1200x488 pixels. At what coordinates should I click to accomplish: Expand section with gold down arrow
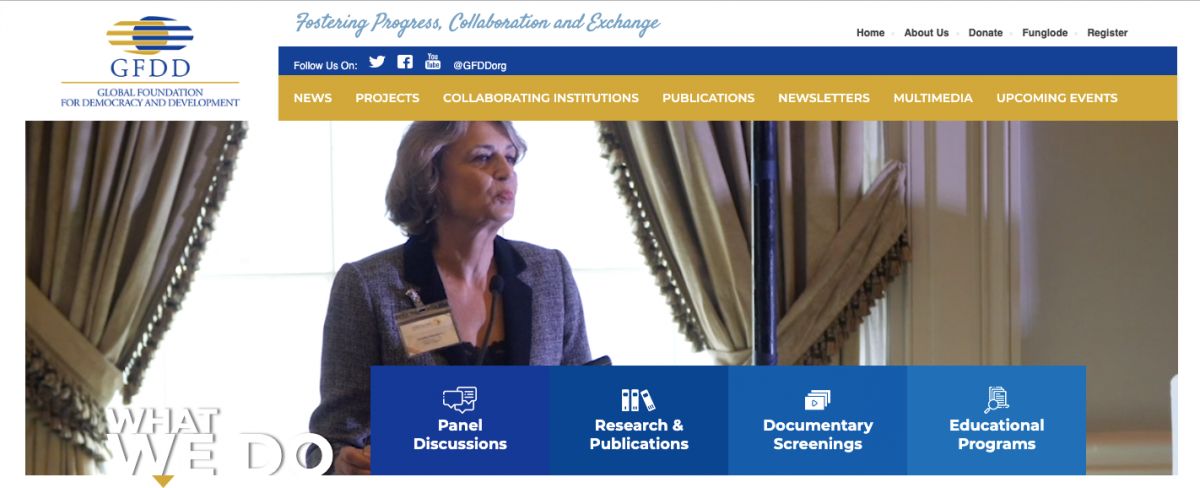[163, 481]
